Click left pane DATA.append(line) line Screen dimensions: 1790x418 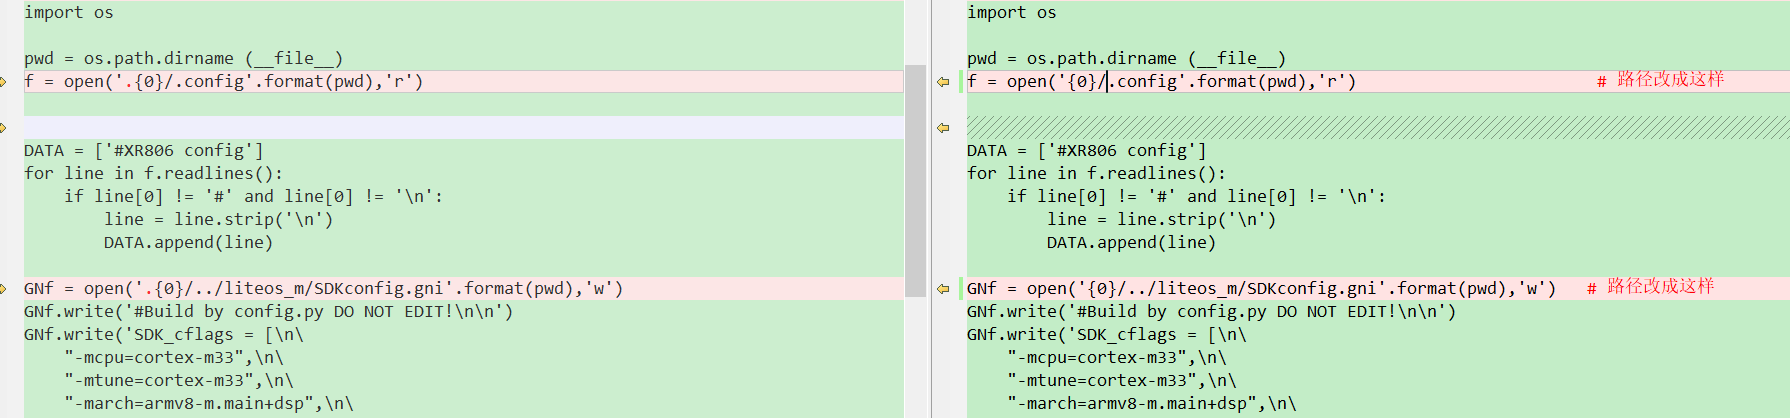(189, 243)
